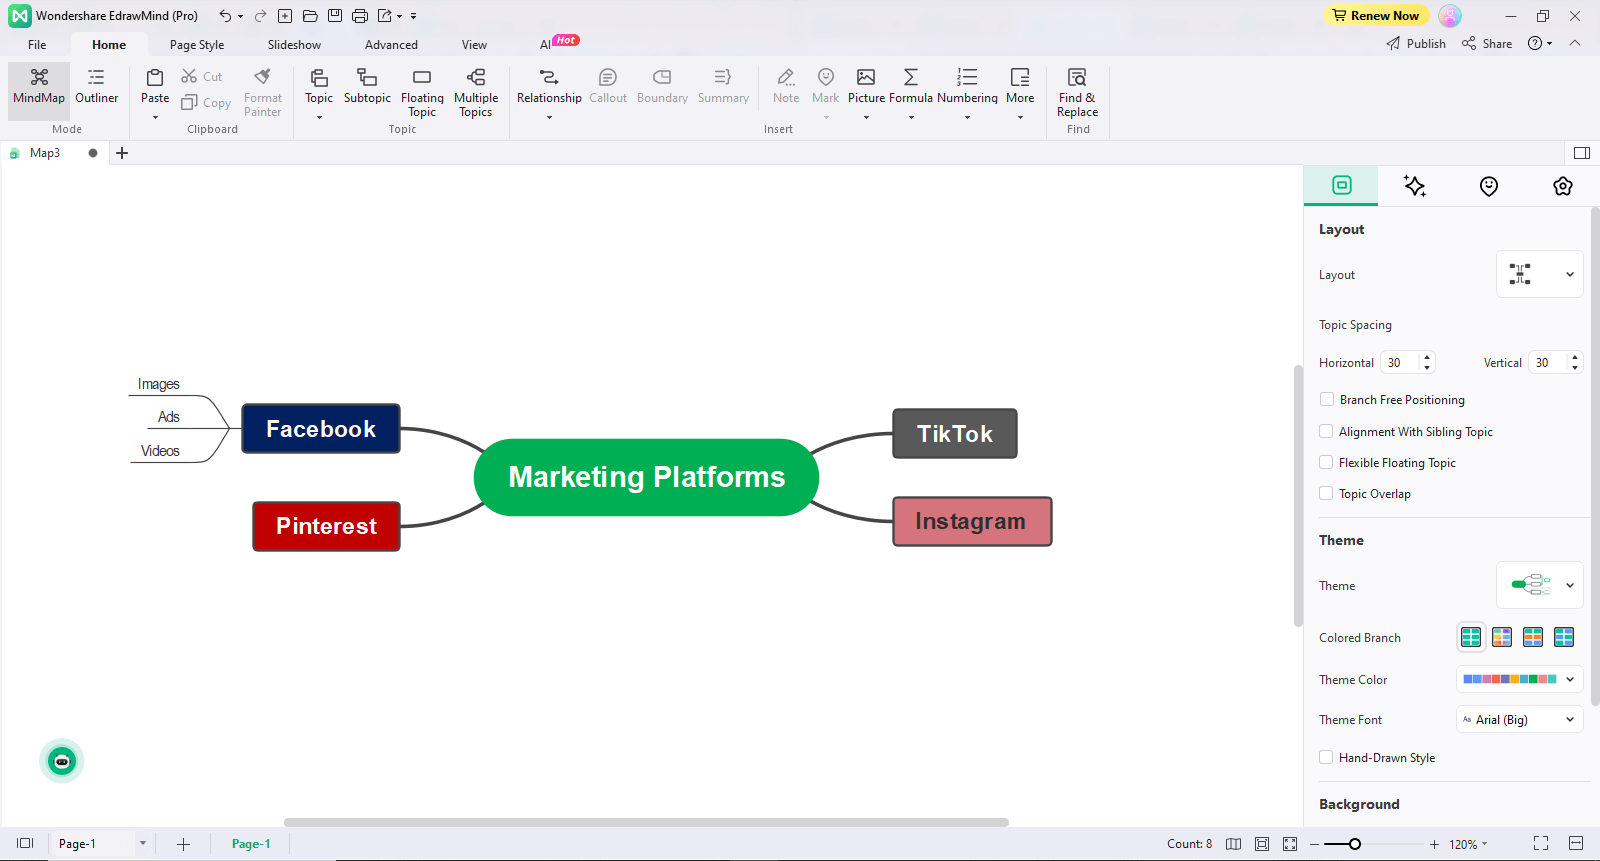Screen dimensions: 1600x861
Task: Click the Copy tool
Action: 206,102
